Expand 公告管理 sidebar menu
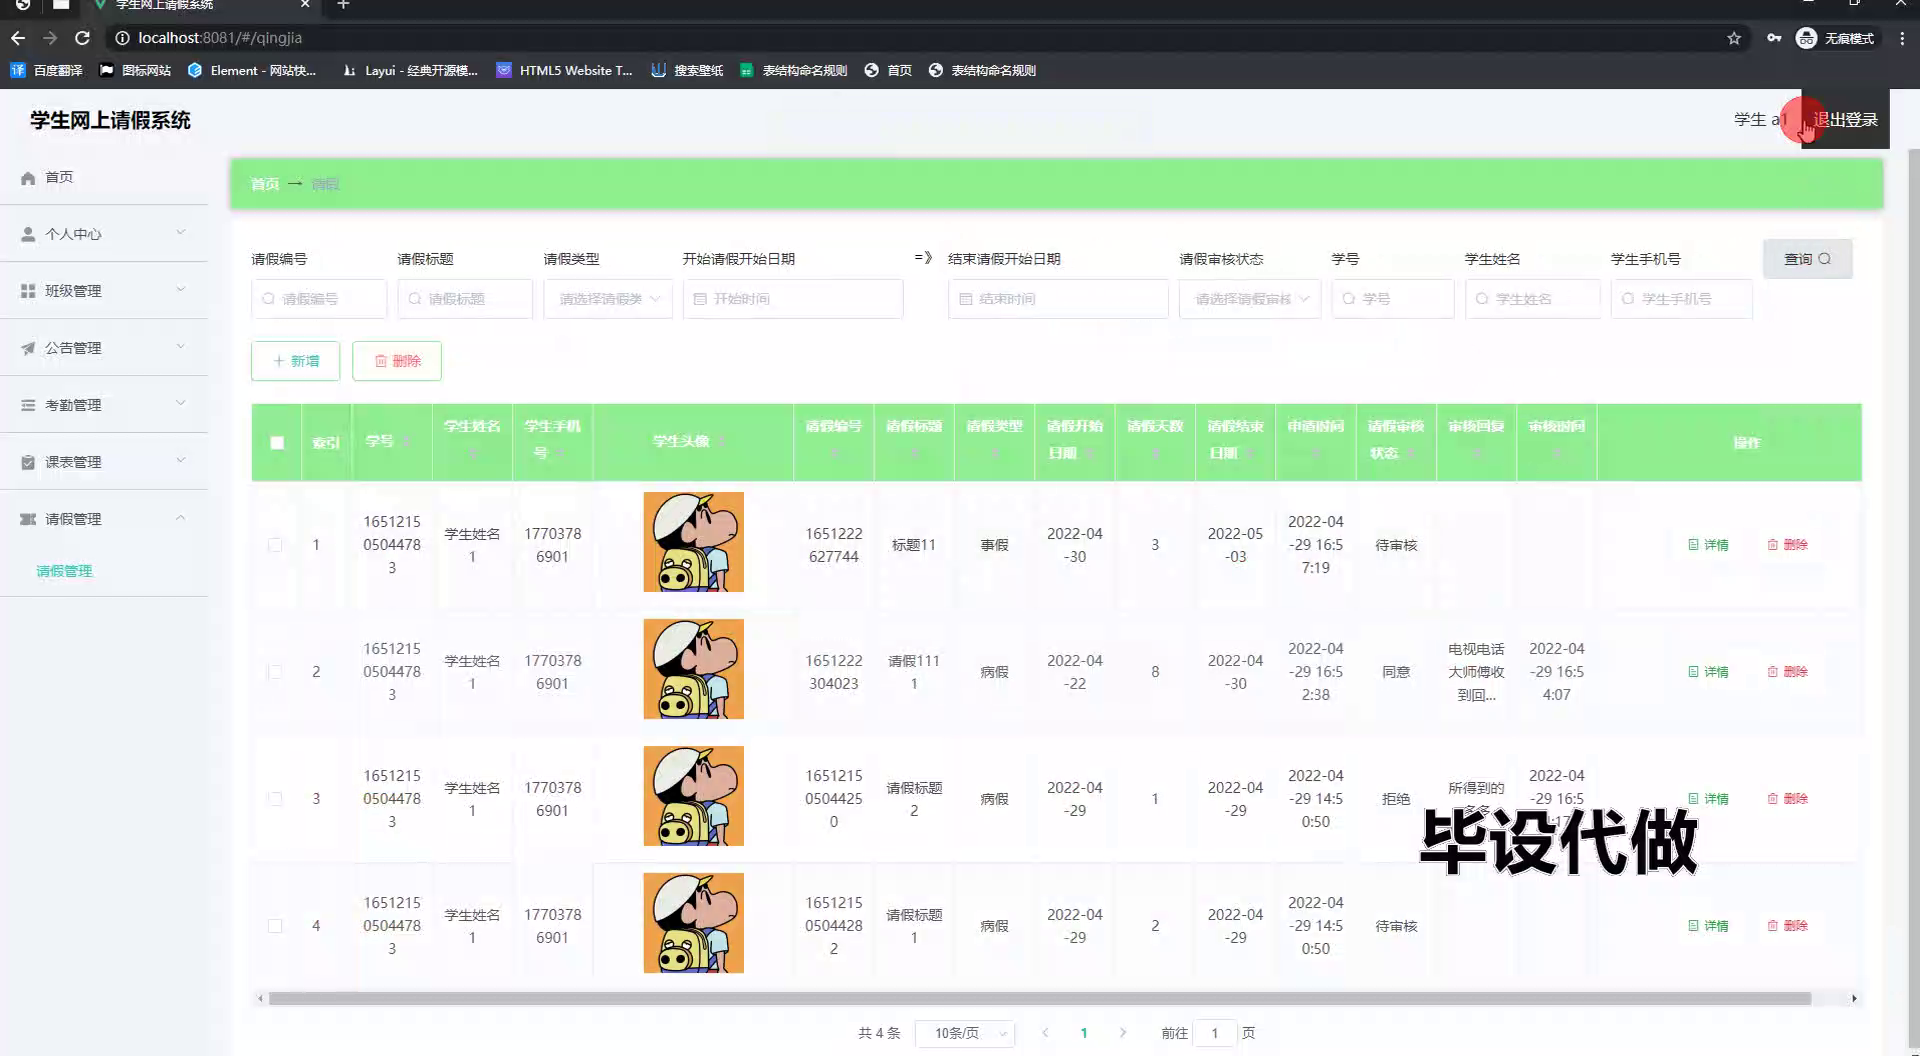 tap(104, 348)
